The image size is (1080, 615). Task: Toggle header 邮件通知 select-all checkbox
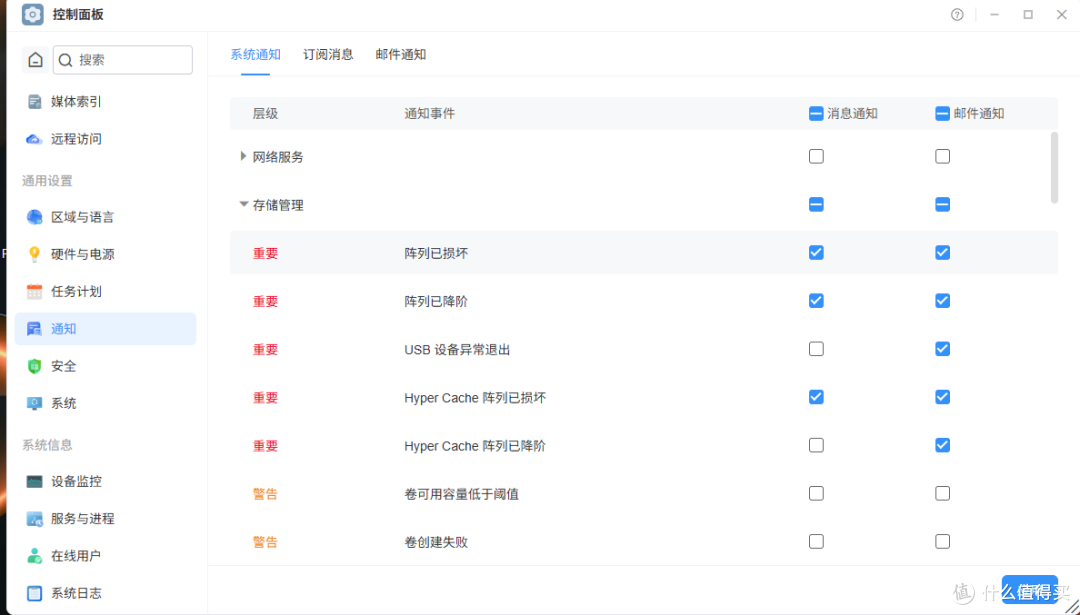(x=942, y=114)
